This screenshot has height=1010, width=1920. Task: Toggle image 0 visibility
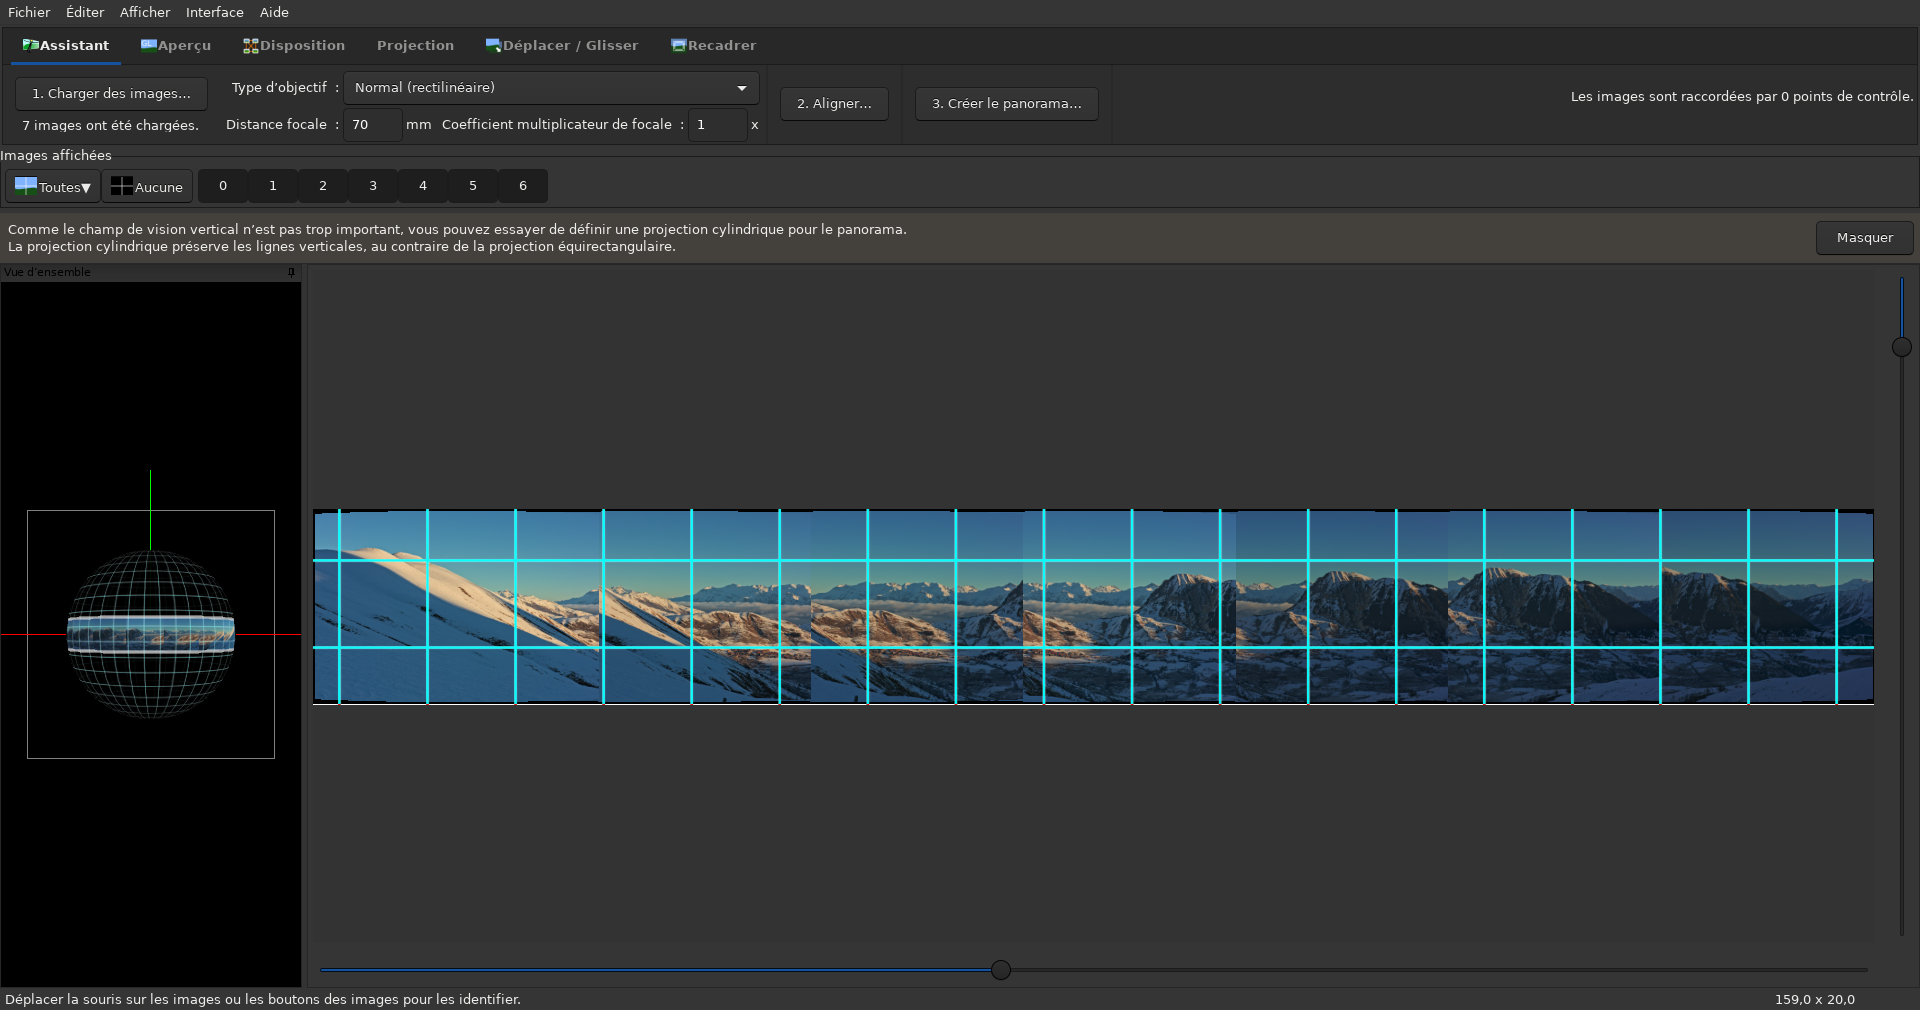click(x=223, y=186)
